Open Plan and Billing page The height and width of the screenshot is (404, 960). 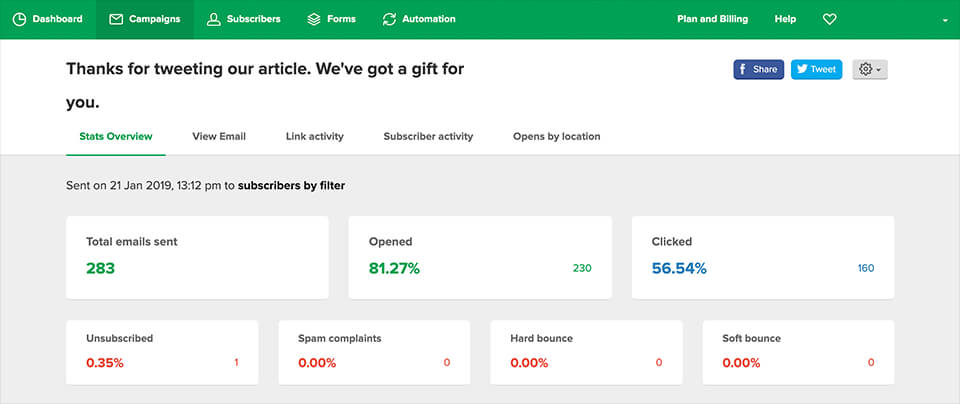(712, 19)
